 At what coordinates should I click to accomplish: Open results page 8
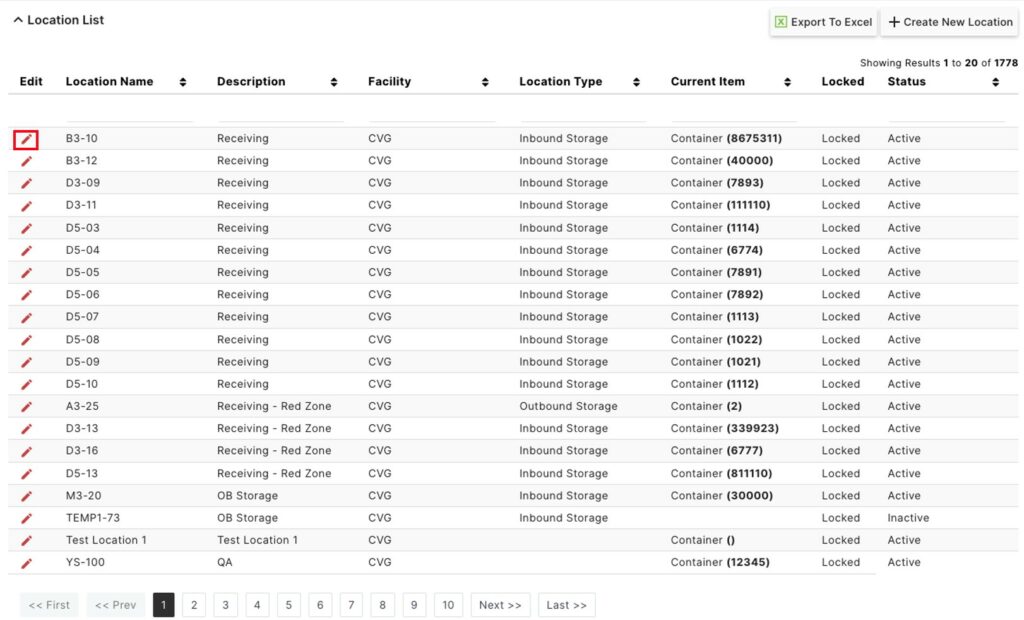(x=383, y=605)
